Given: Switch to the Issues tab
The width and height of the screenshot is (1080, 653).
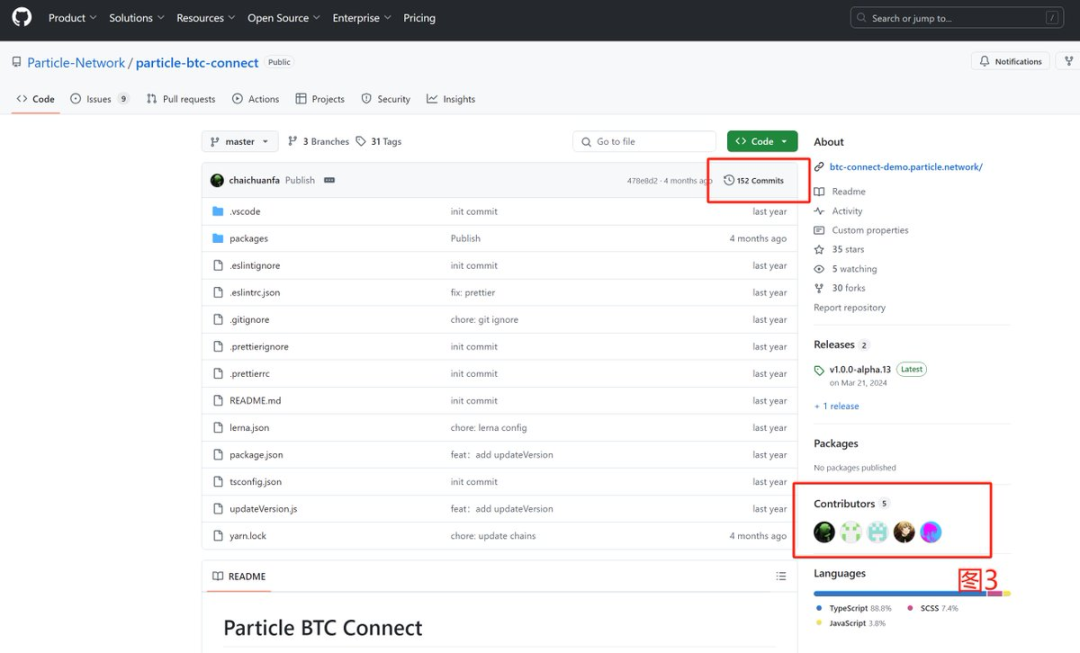Looking at the screenshot, I should pos(99,99).
